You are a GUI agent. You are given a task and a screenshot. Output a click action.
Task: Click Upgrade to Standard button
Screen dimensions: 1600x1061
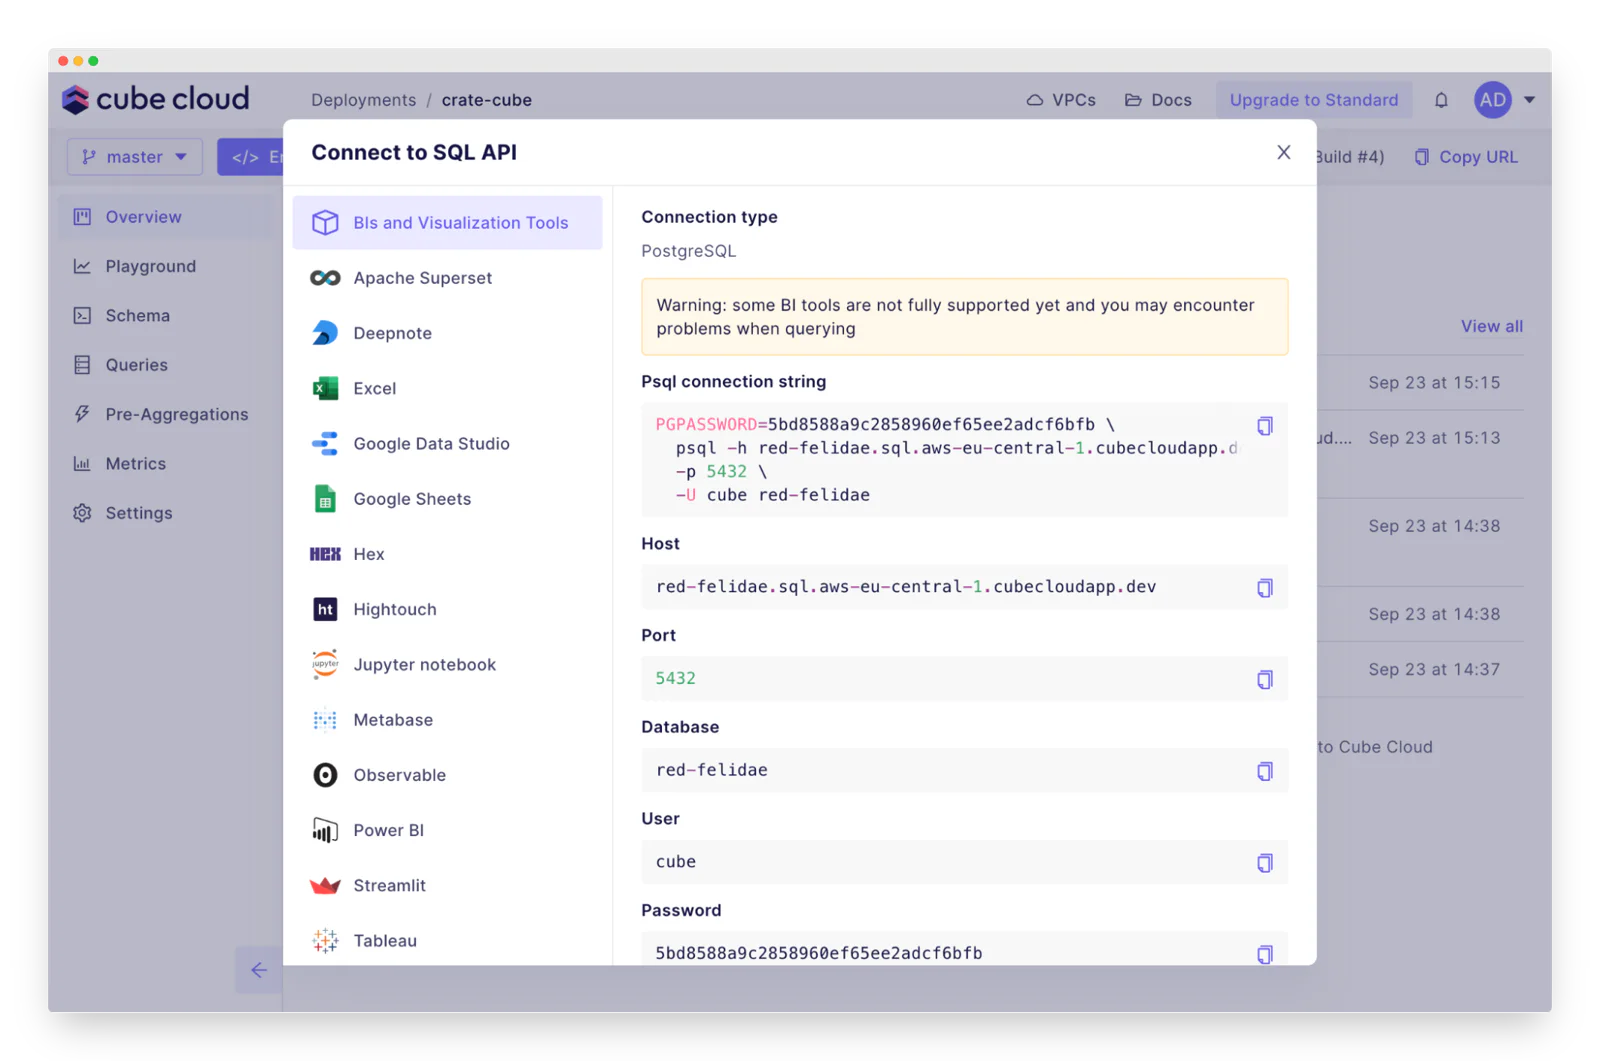click(x=1313, y=100)
